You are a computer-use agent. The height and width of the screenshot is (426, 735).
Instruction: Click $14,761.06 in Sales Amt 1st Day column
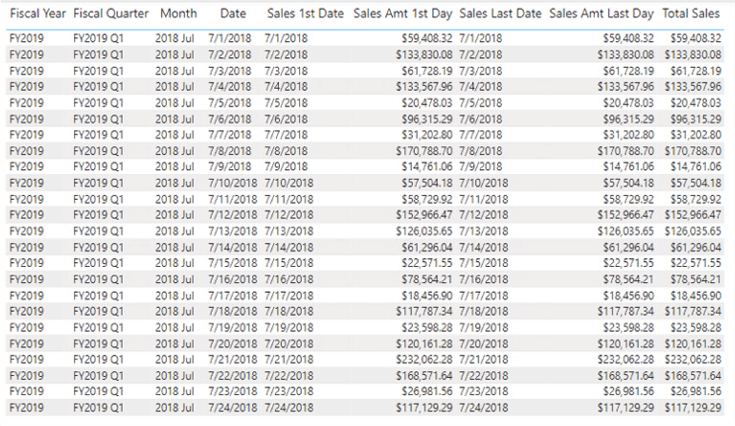point(418,167)
